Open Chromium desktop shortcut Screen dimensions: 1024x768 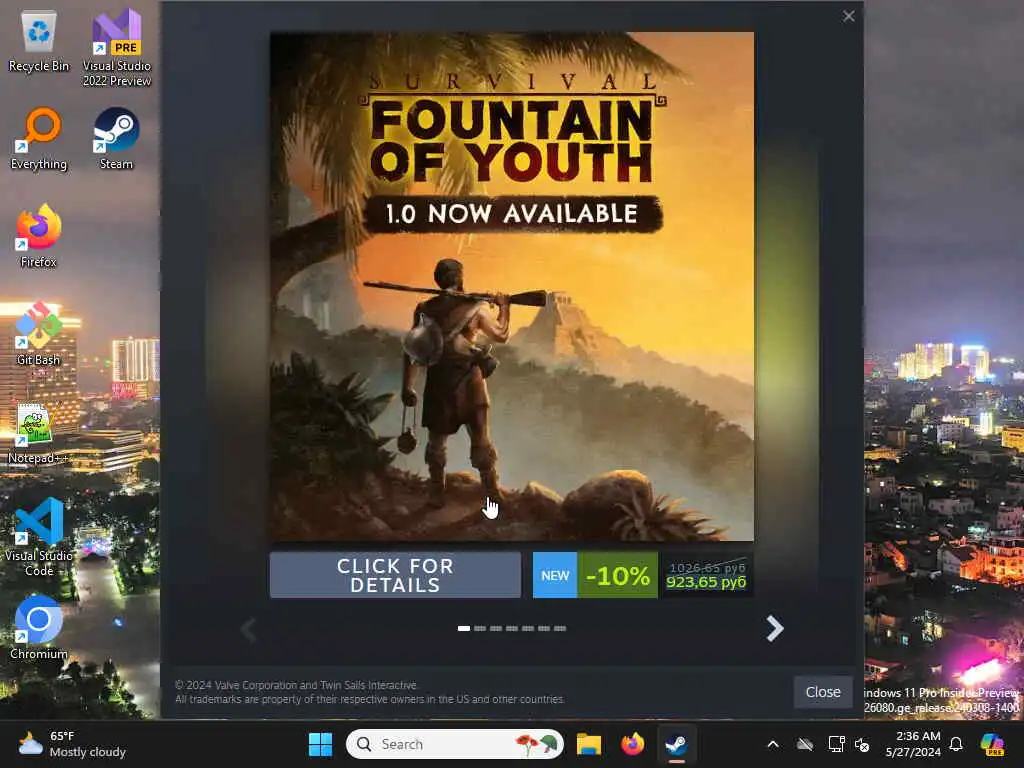tap(39, 628)
